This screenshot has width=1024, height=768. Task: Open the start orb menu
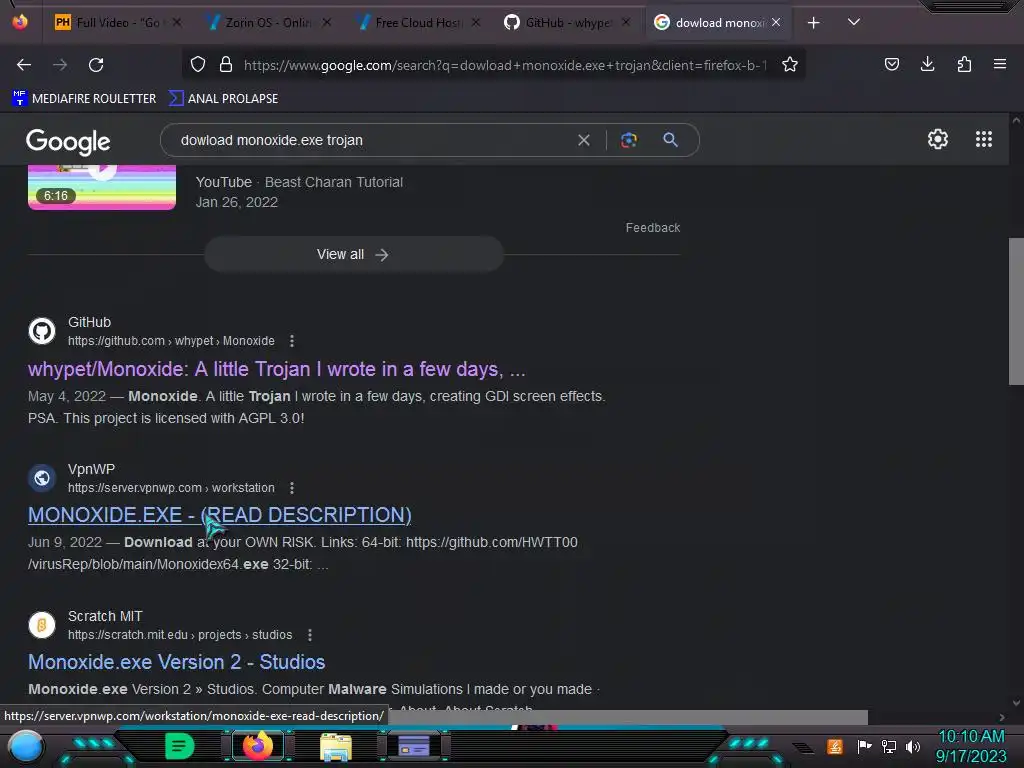coord(25,746)
